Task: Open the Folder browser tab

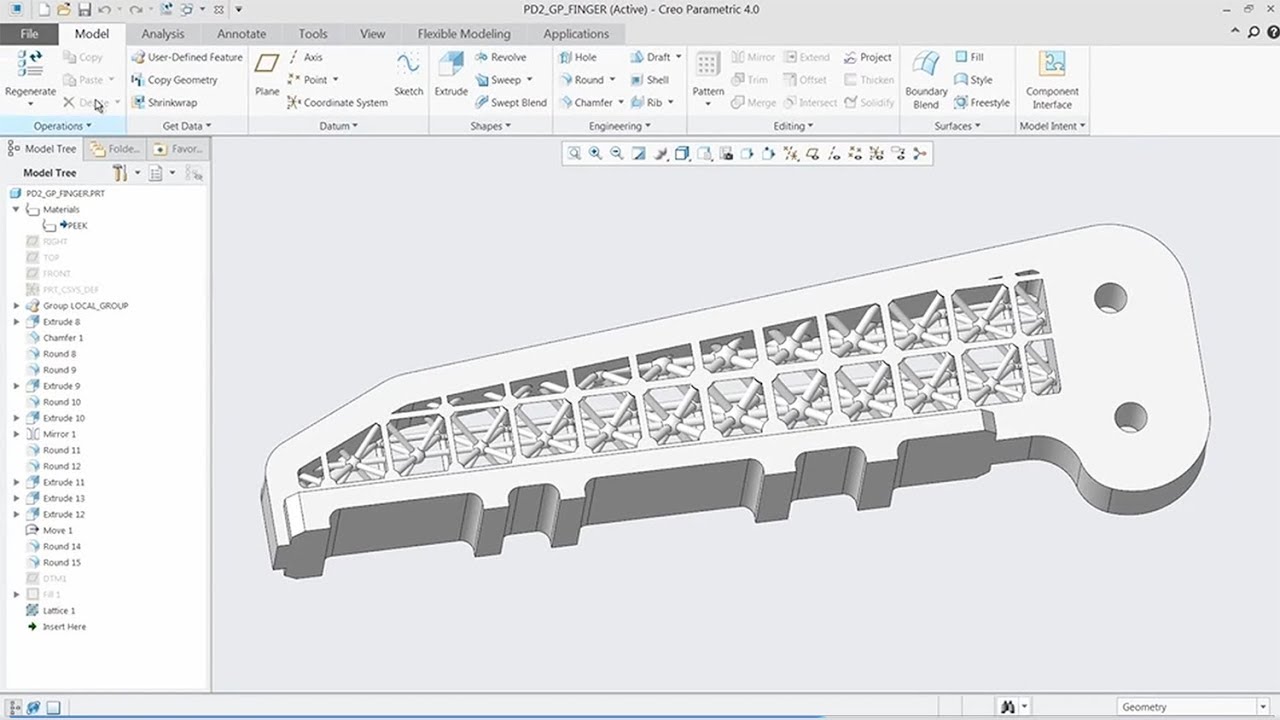Action: click(116, 149)
